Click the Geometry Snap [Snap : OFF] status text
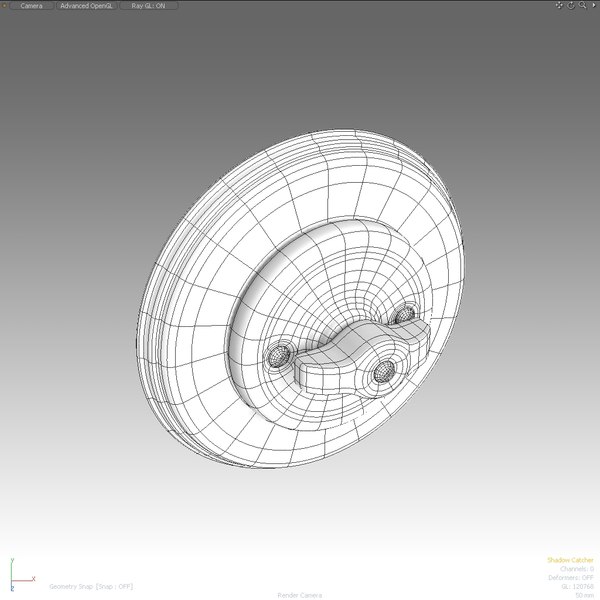Image resolution: width=600 pixels, height=600 pixels. 91,587
